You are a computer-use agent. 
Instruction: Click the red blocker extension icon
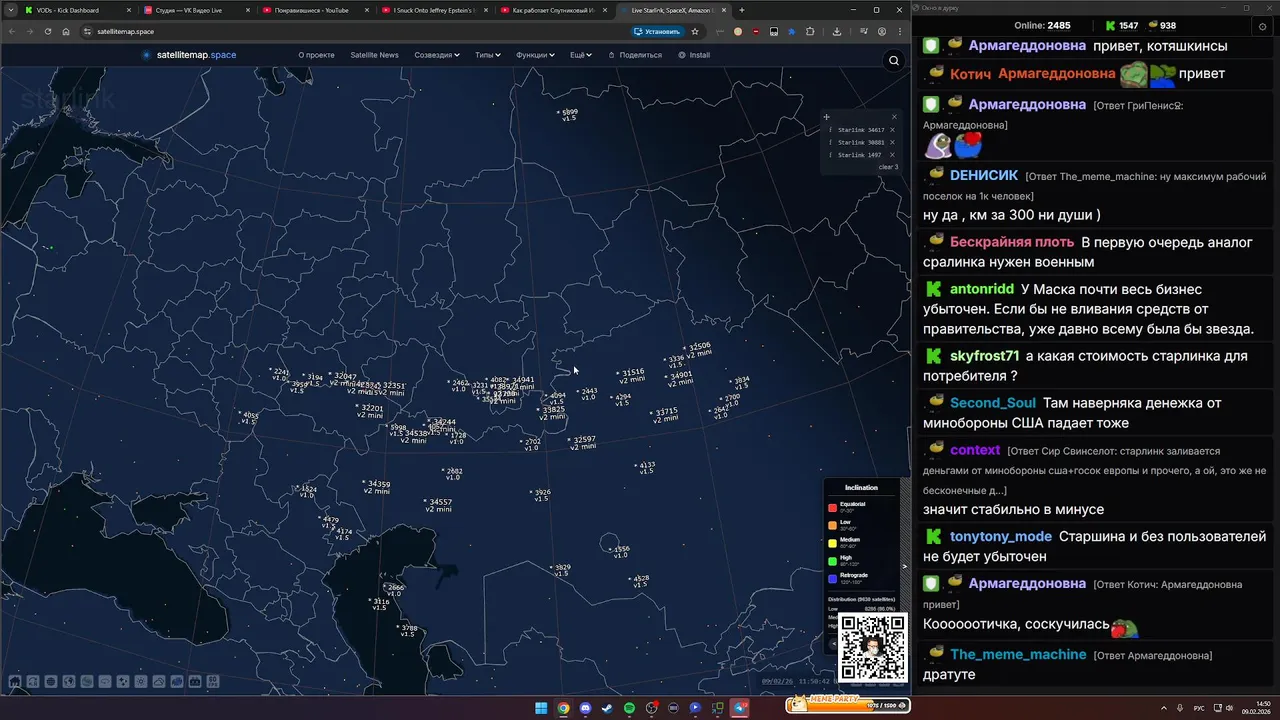pyautogui.click(x=755, y=31)
